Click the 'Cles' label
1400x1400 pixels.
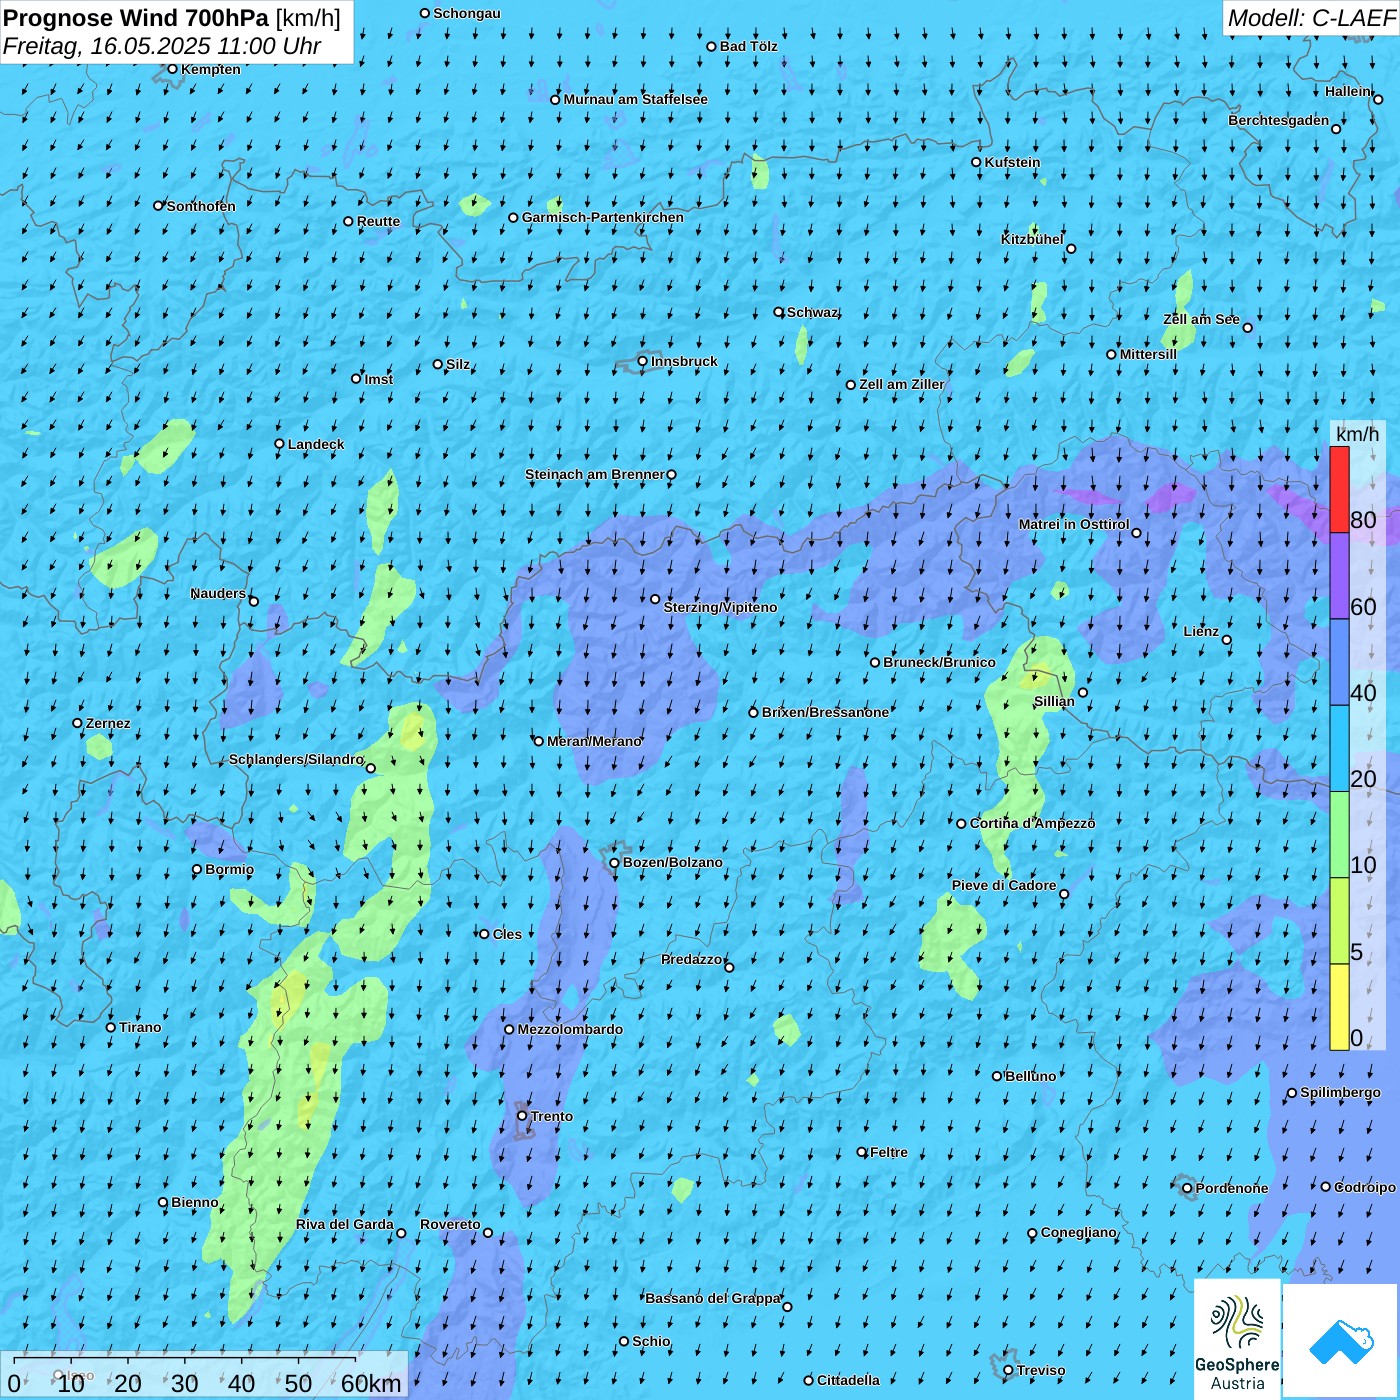(507, 934)
